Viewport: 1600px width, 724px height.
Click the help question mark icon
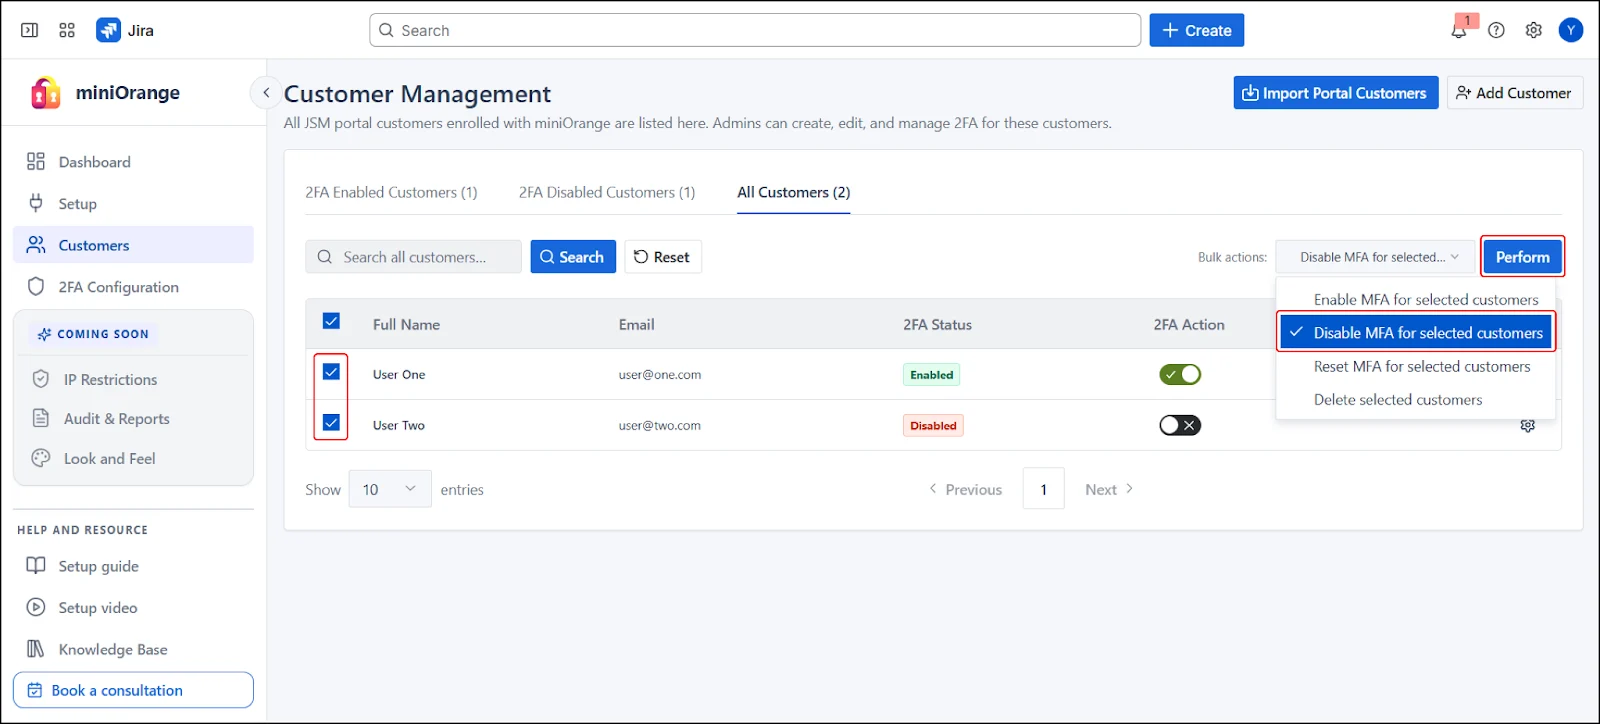(1496, 30)
